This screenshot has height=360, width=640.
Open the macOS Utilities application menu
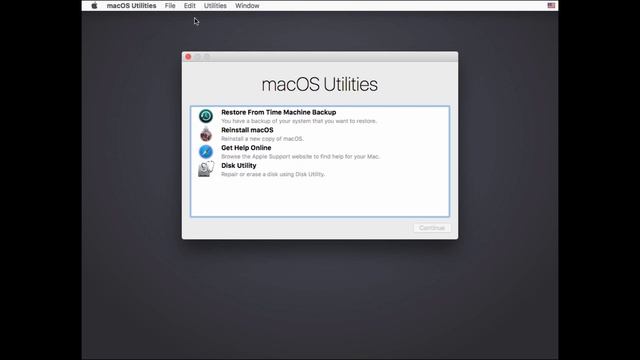pyautogui.click(x=131, y=6)
